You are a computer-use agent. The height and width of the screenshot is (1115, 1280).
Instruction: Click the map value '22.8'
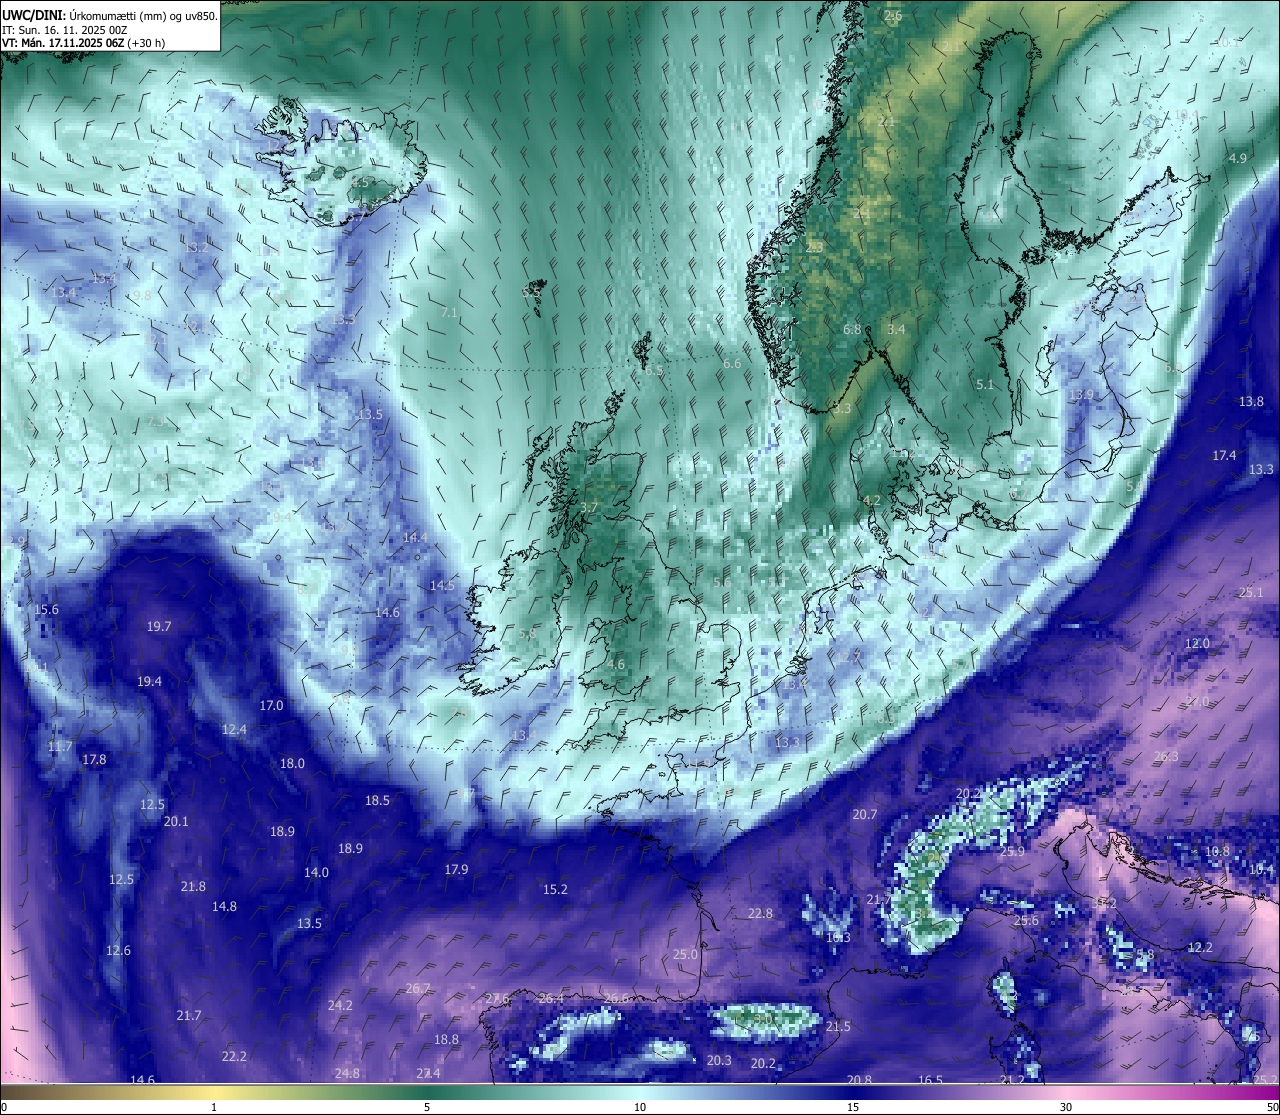coord(760,914)
